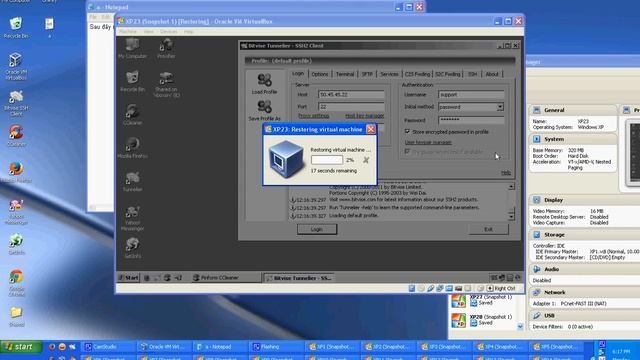Image resolution: width=640 pixels, height=360 pixels.
Task: Click the Login button in Tunnelier
Action: (x=317, y=229)
